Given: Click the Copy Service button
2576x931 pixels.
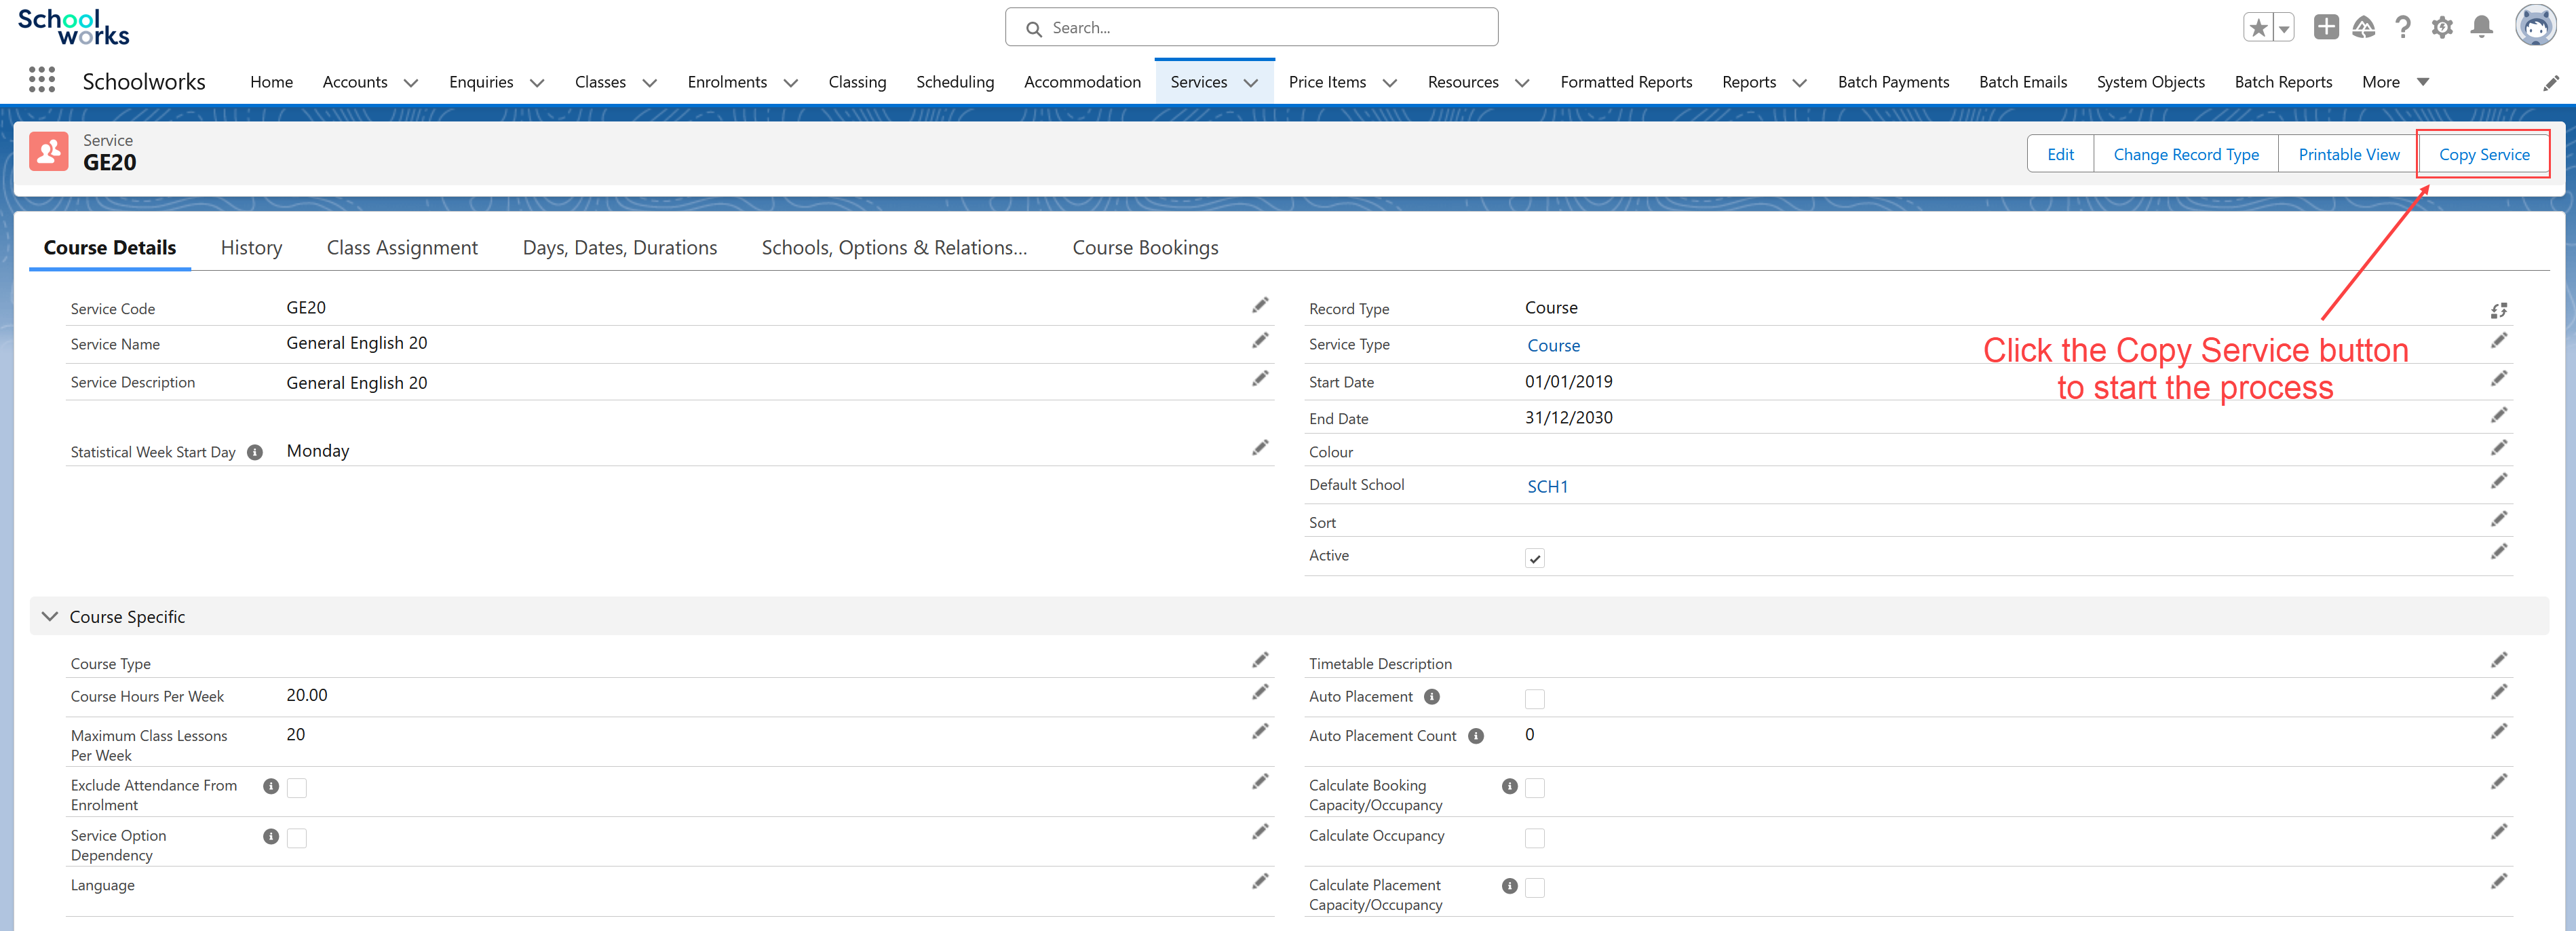Looking at the screenshot, I should tap(2483, 154).
